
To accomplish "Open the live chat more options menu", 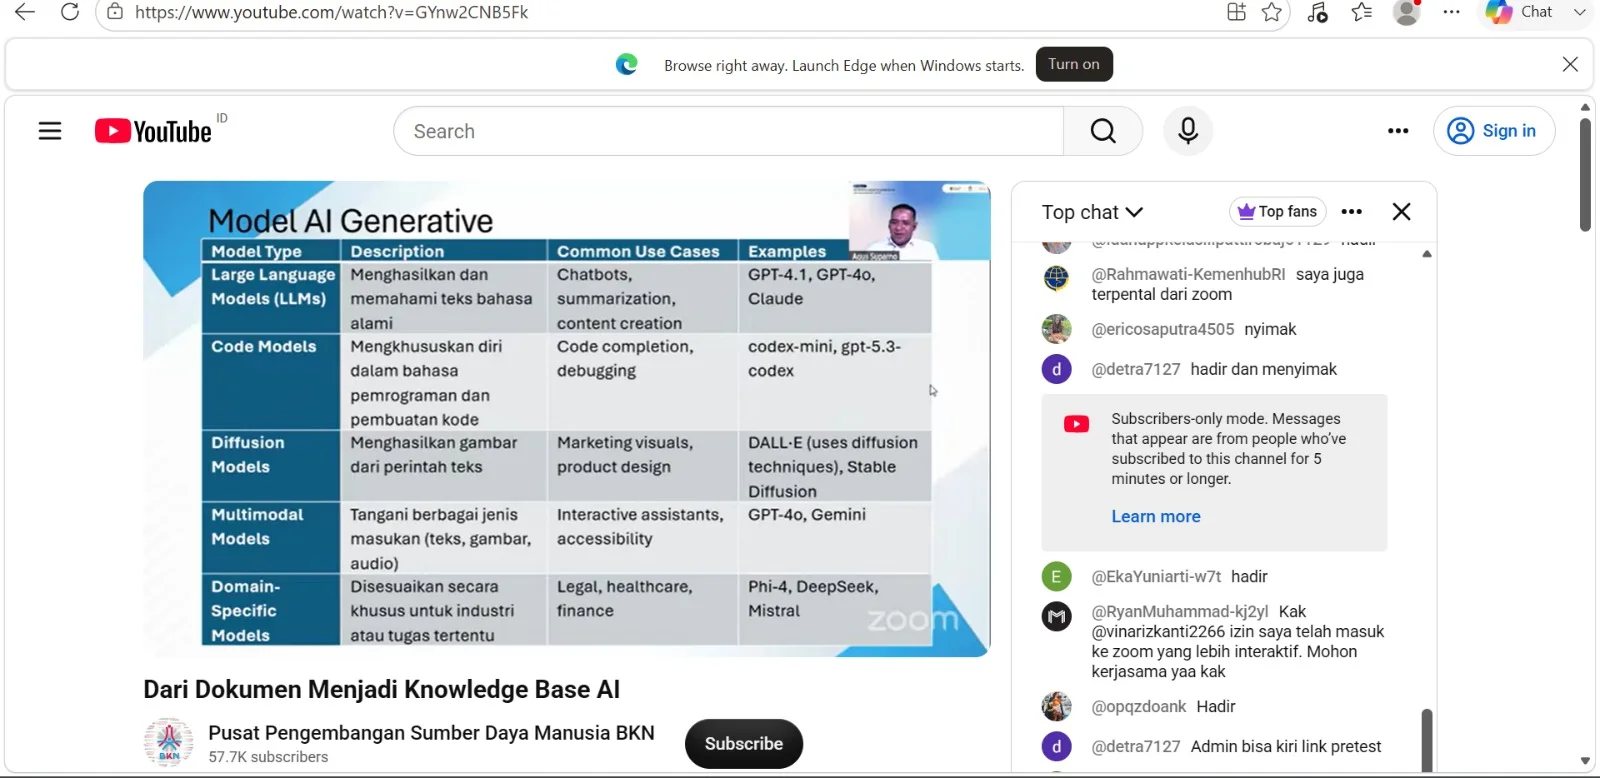I will 1352,212.
